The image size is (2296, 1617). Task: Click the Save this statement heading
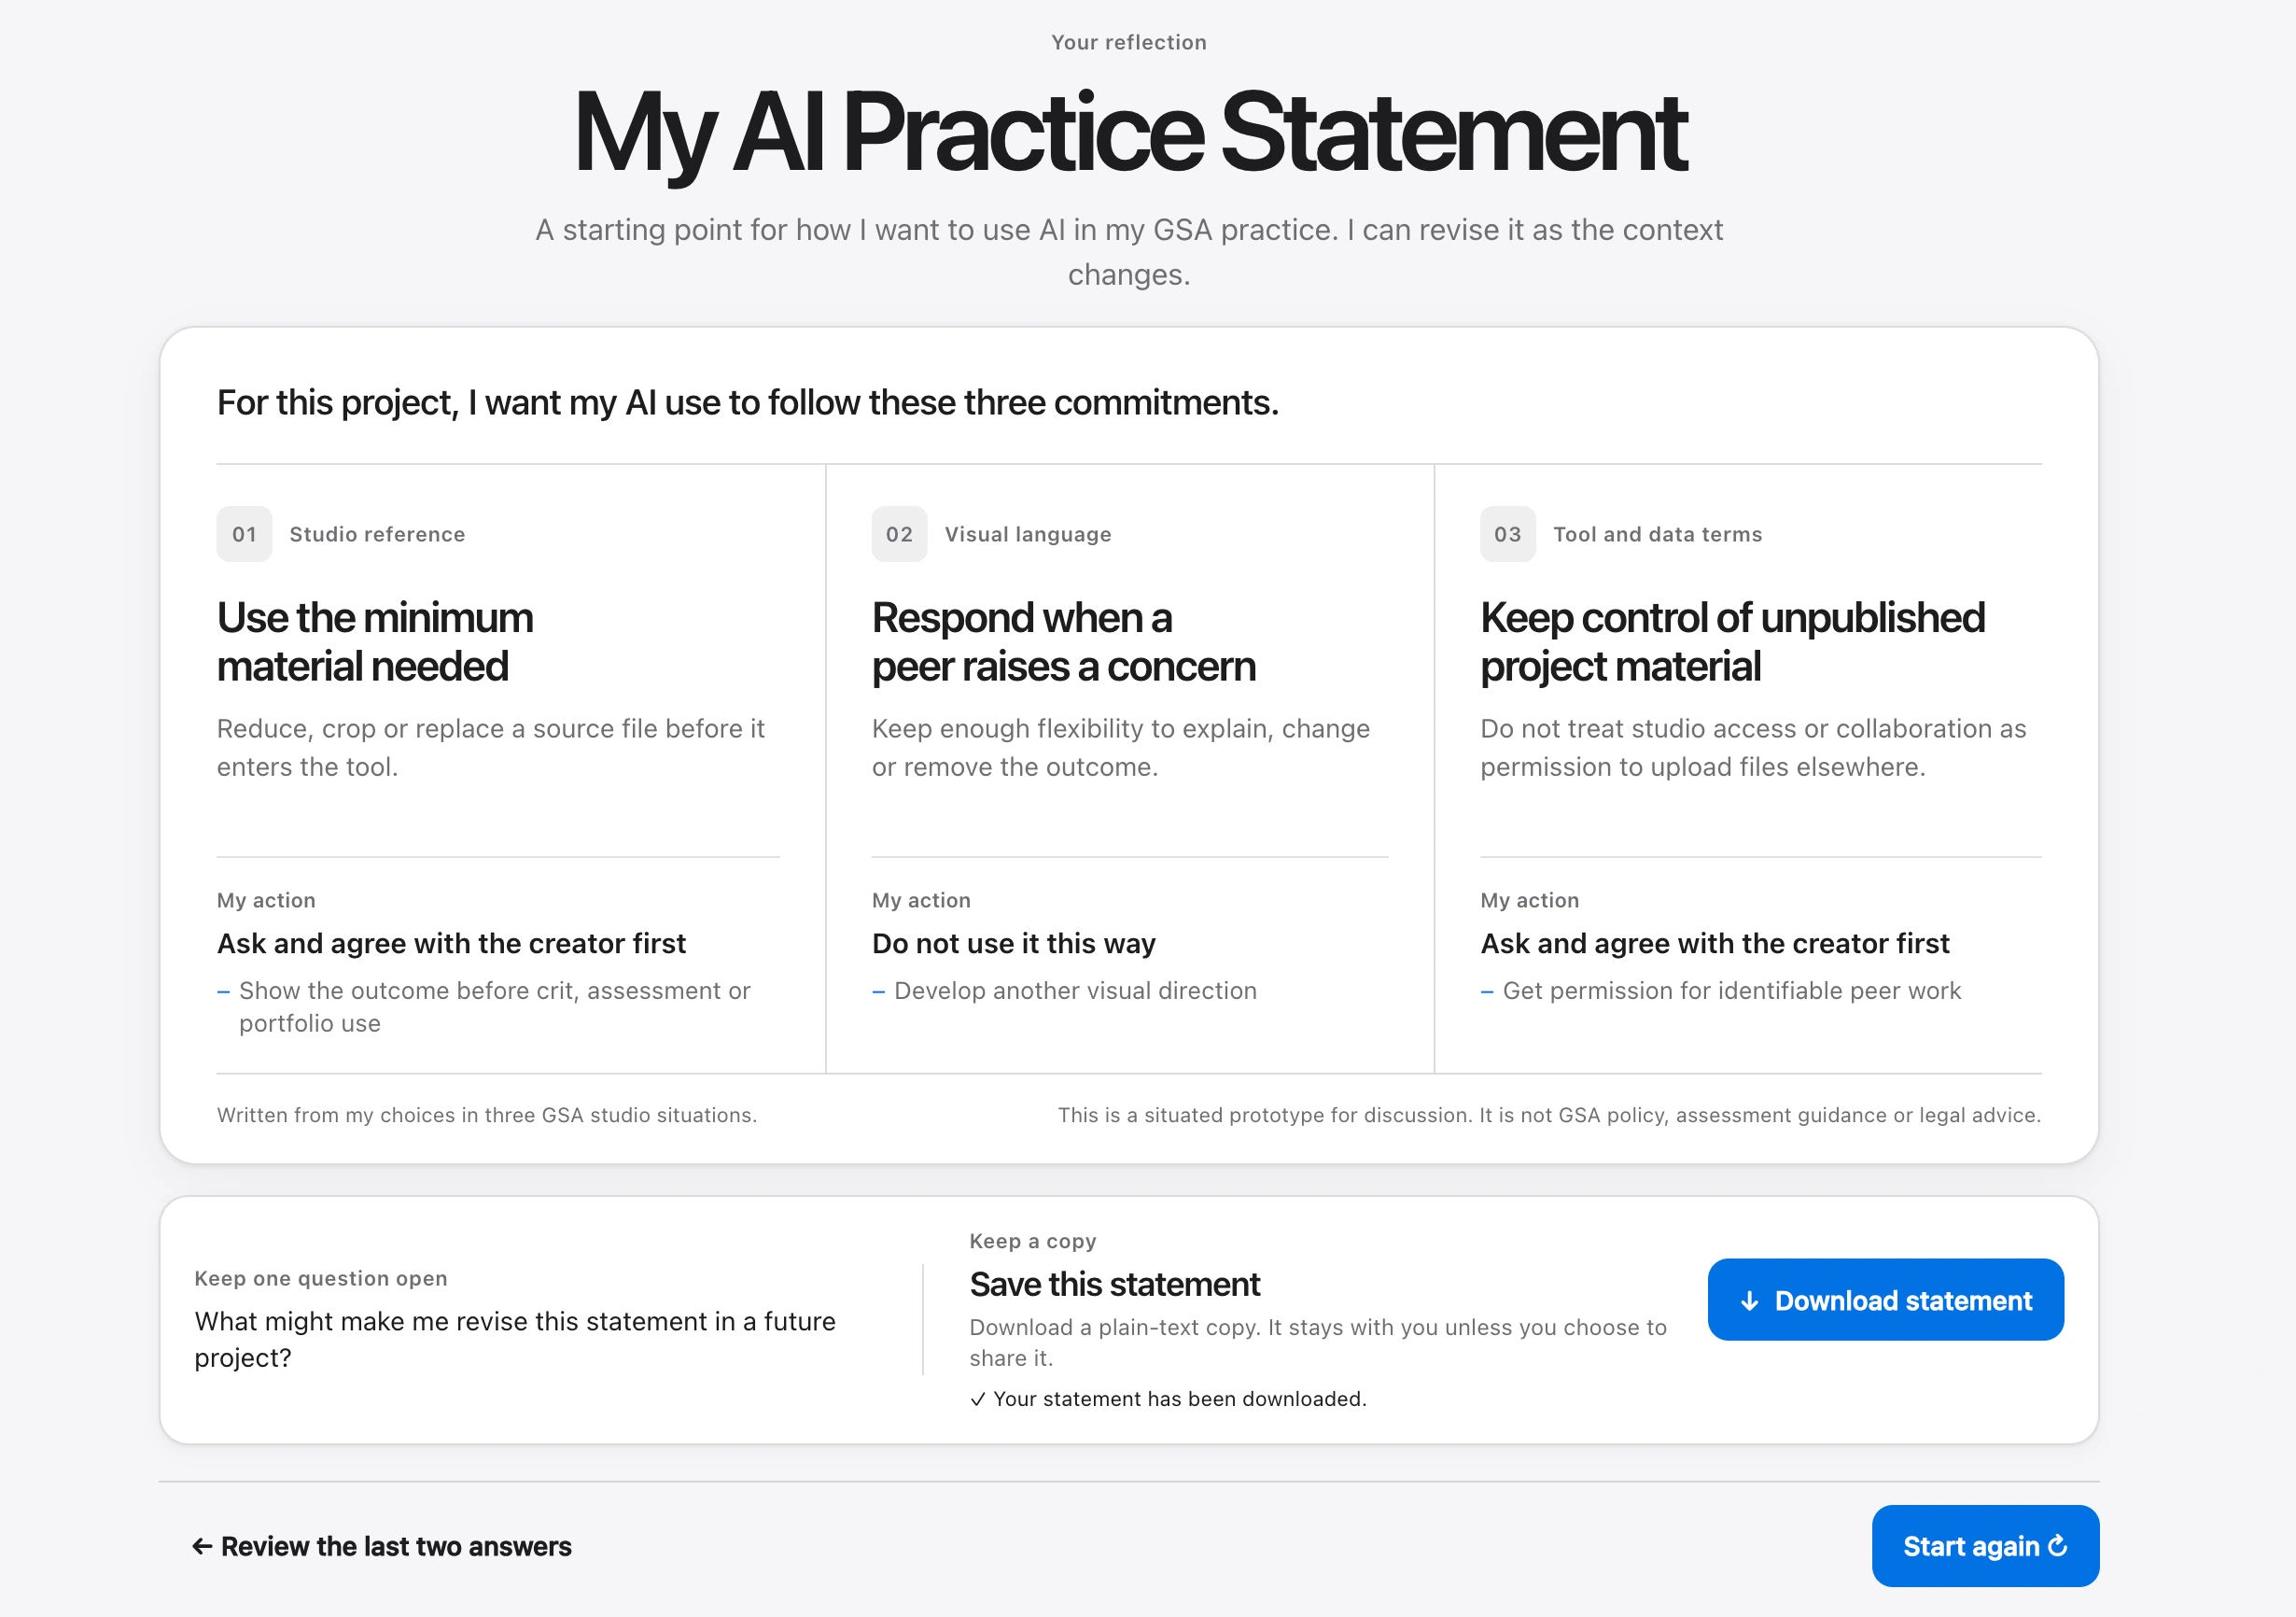pyautogui.click(x=1115, y=1284)
